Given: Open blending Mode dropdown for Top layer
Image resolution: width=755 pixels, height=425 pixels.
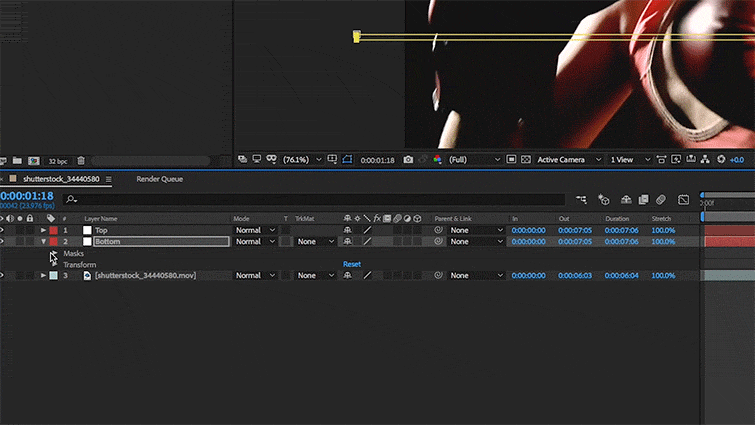Looking at the screenshot, I should [x=255, y=230].
